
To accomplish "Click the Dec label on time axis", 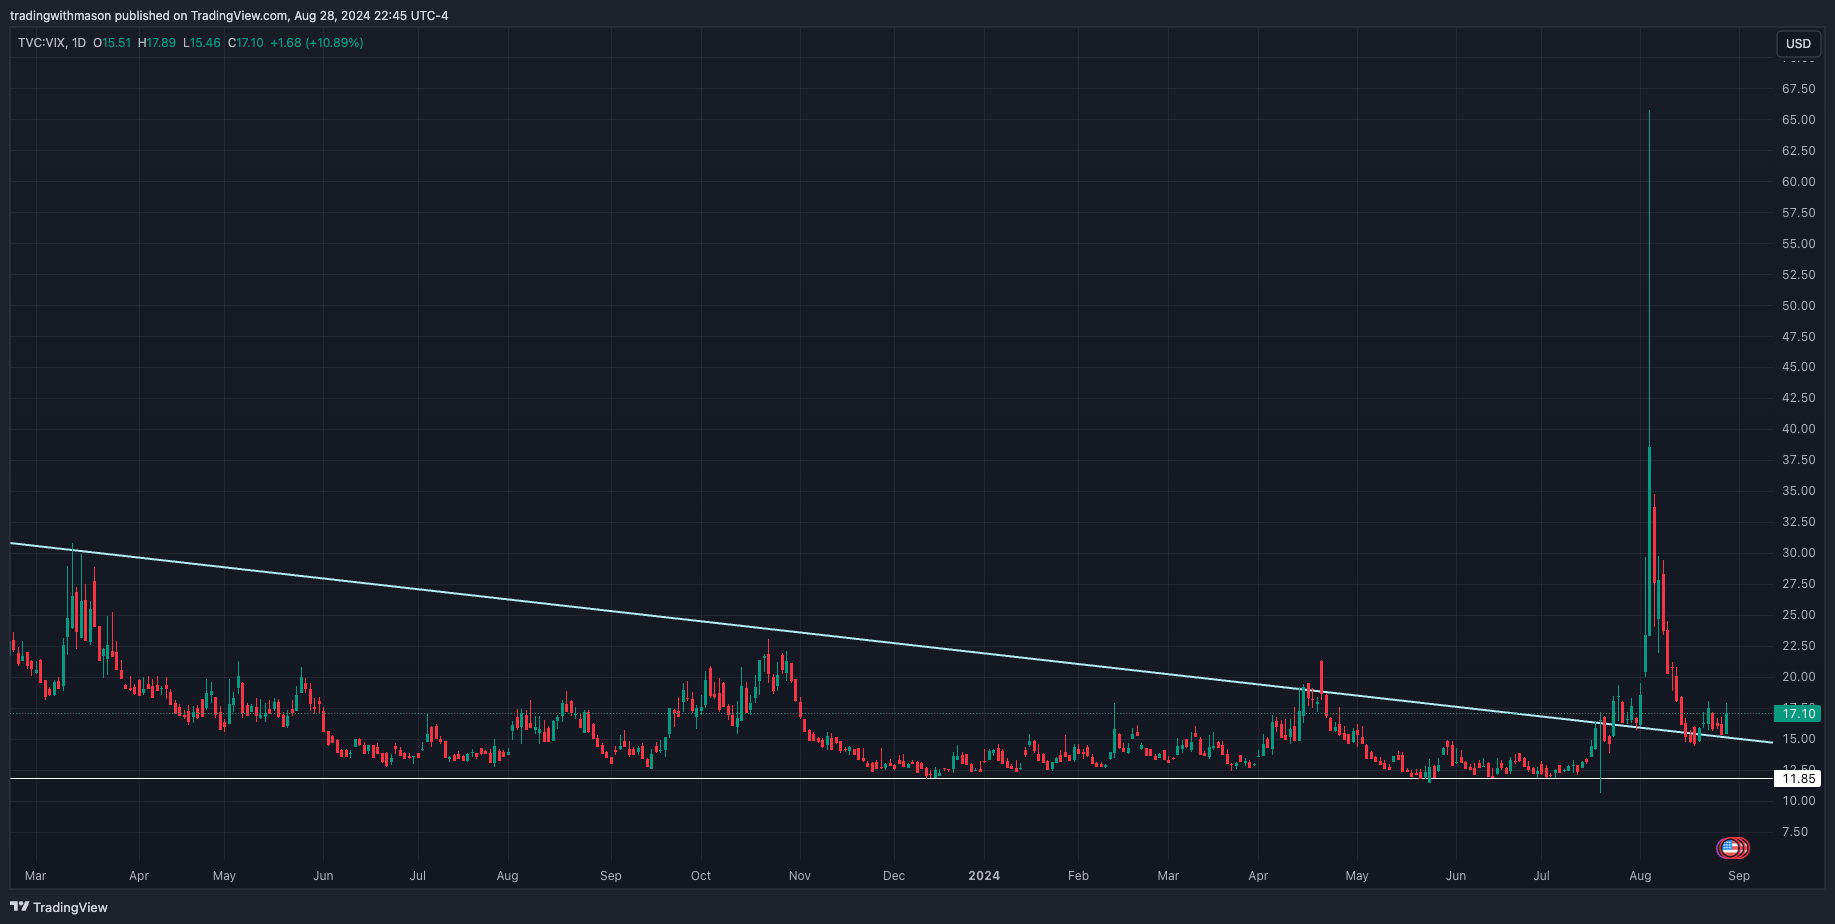I will click(x=893, y=876).
